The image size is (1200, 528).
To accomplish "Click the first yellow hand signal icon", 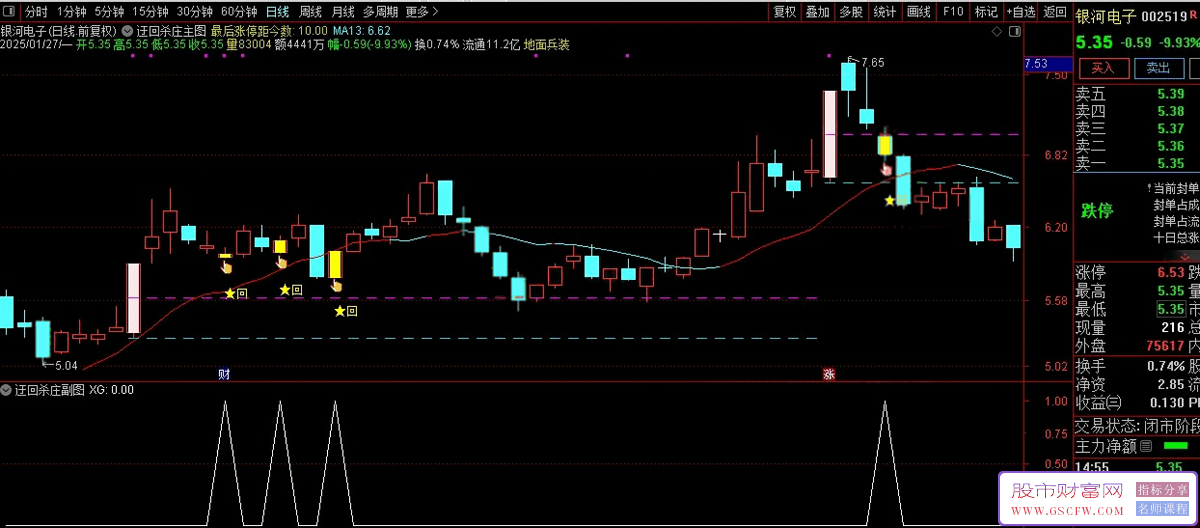I will click(x=226, y=265).
